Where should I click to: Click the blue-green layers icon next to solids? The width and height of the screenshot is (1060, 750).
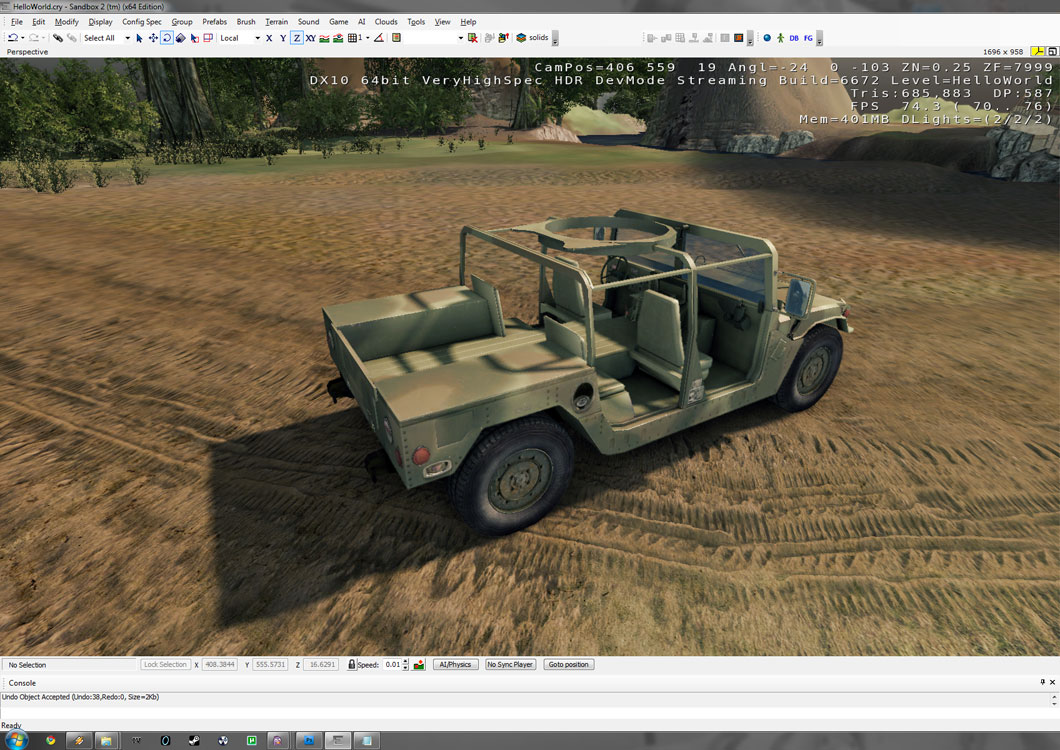click(x=521, y=38)
